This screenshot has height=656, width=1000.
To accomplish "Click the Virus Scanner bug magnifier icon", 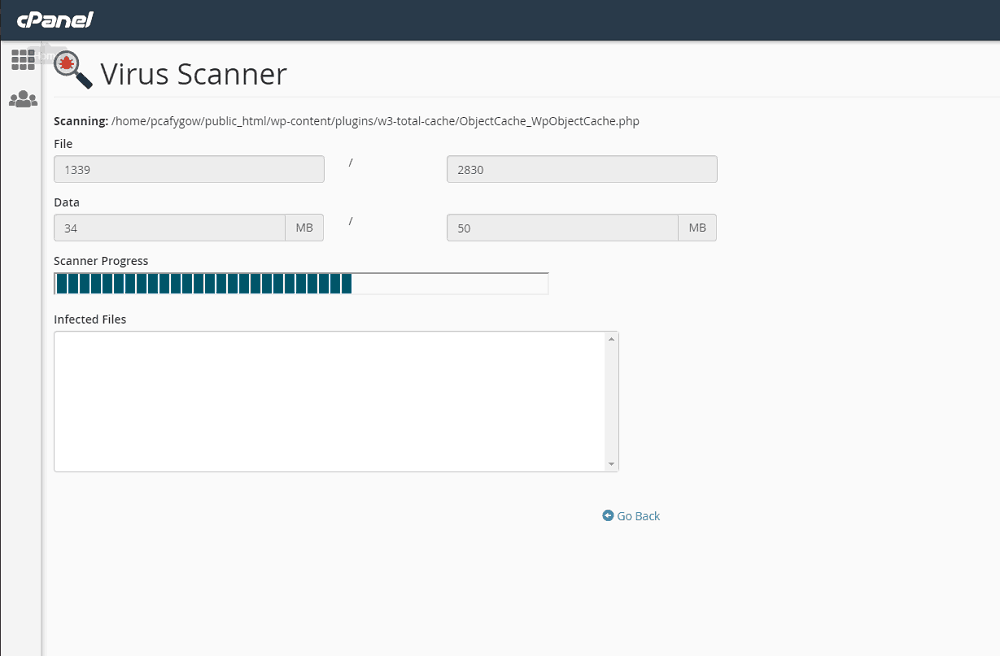I will (x=73, y=69).
